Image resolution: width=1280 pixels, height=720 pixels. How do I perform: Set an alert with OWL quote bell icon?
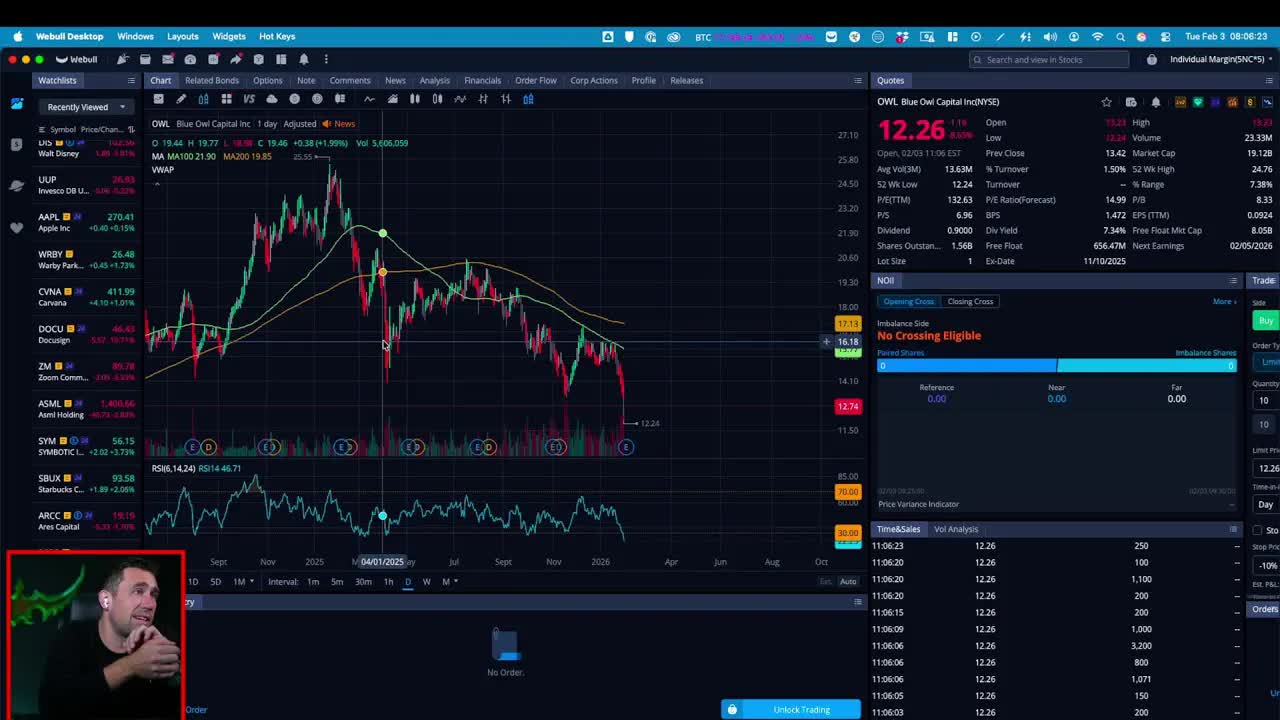pos(1156,102)
